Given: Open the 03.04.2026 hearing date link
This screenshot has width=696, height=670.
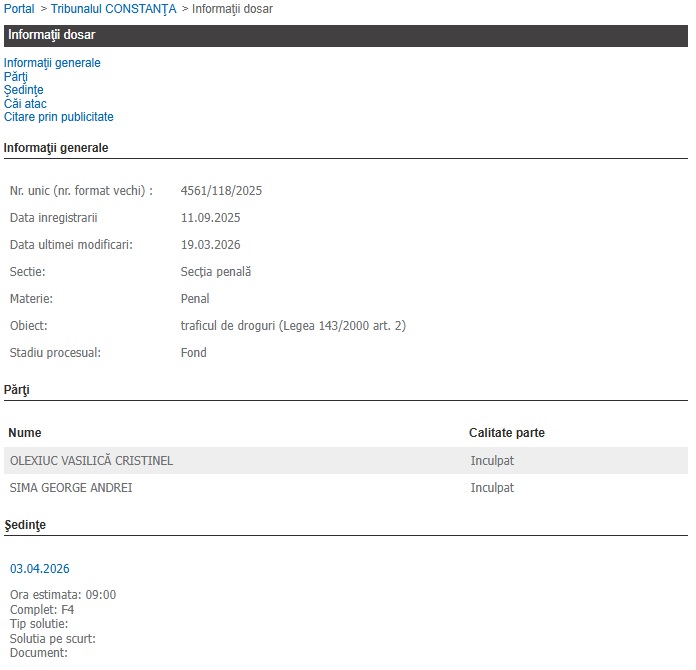Looking at the screenshot, I should (40, 569).
